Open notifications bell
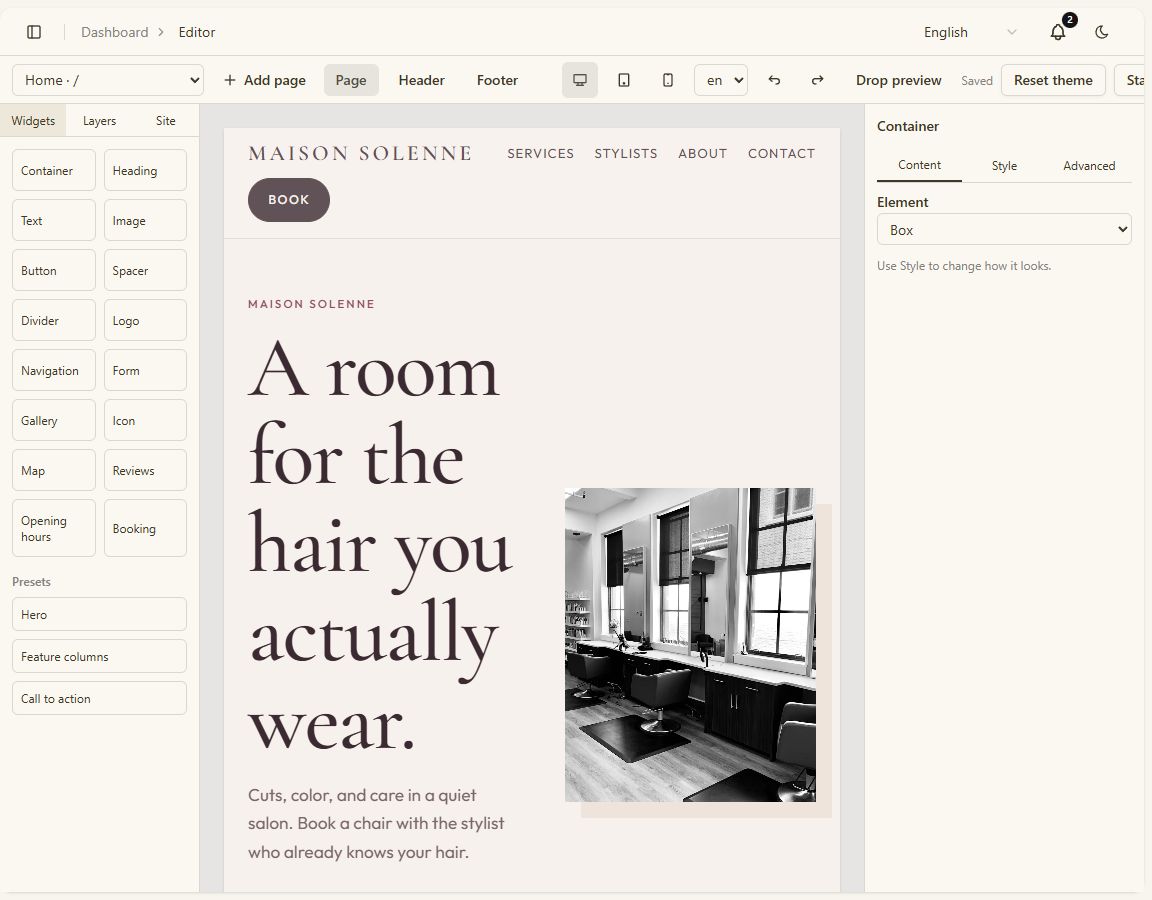The image size is (1152, 900). click(x=1058, y=32)
